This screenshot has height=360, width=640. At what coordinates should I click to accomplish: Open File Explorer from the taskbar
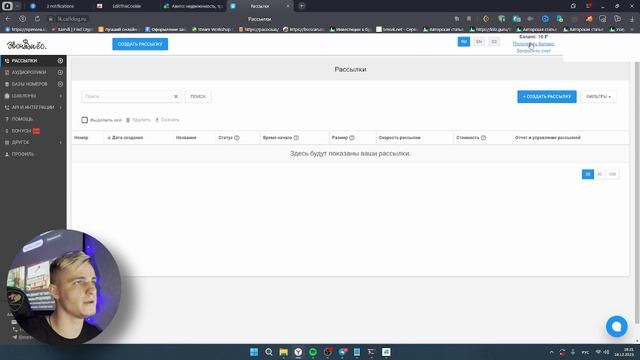(284, 352)
